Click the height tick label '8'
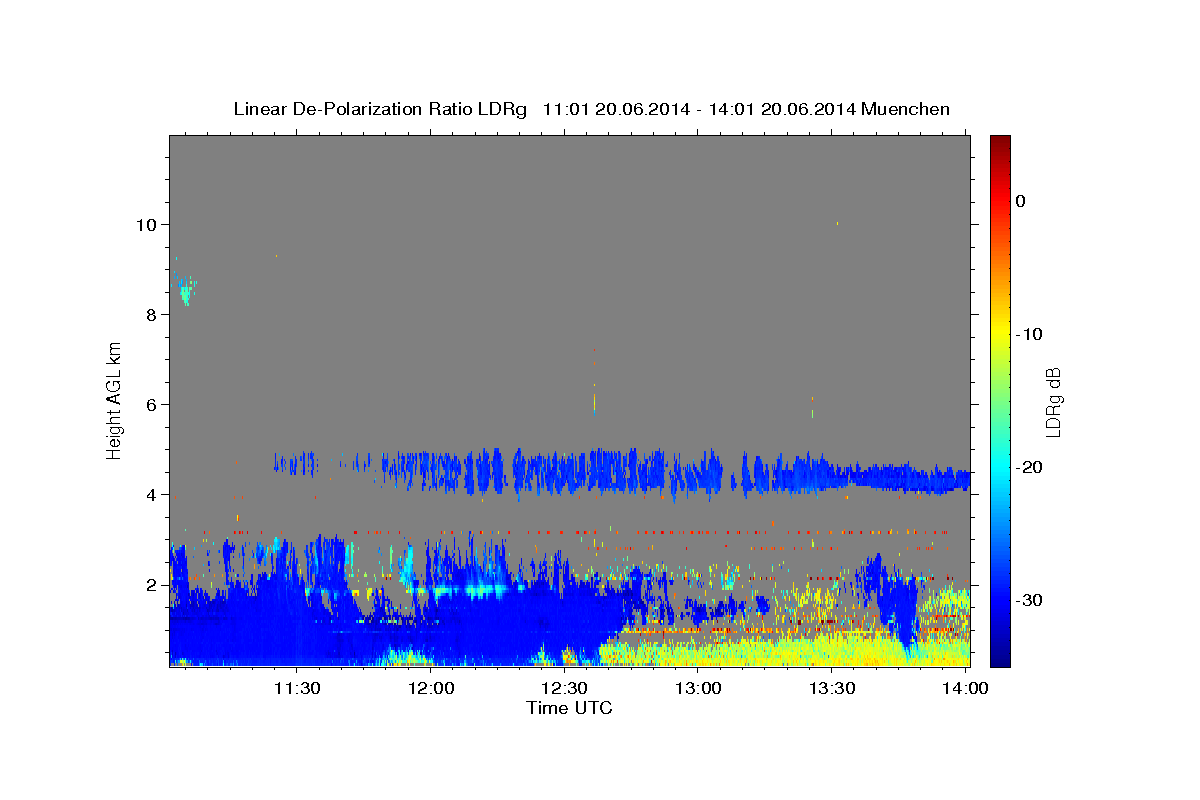This screenshot has height=800, width=1200. (153, 314)
